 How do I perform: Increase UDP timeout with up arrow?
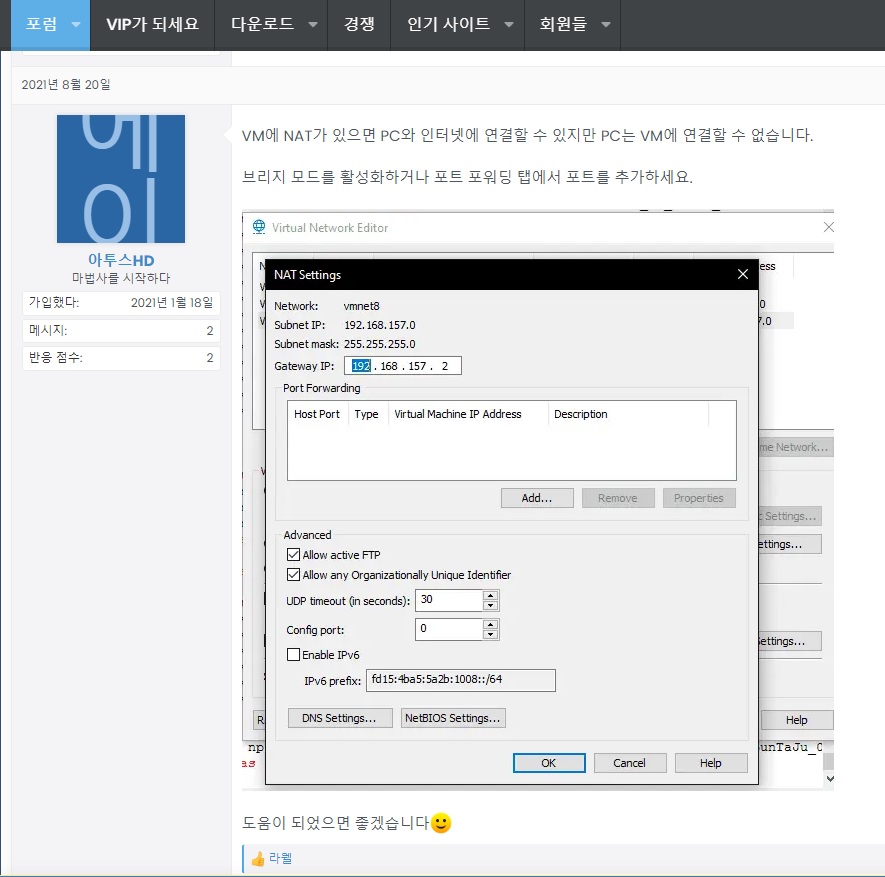pyautogui.click(x=490, y=595)
